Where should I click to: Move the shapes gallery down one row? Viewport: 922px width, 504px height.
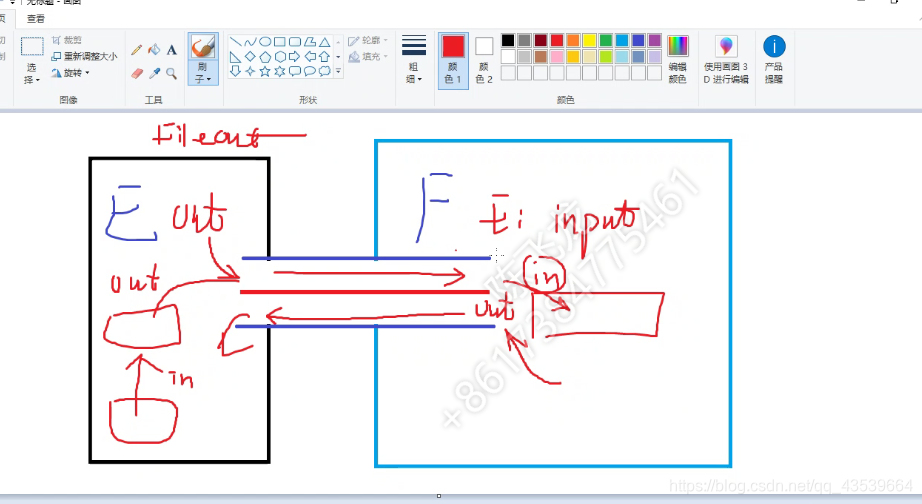click(338, 56)
